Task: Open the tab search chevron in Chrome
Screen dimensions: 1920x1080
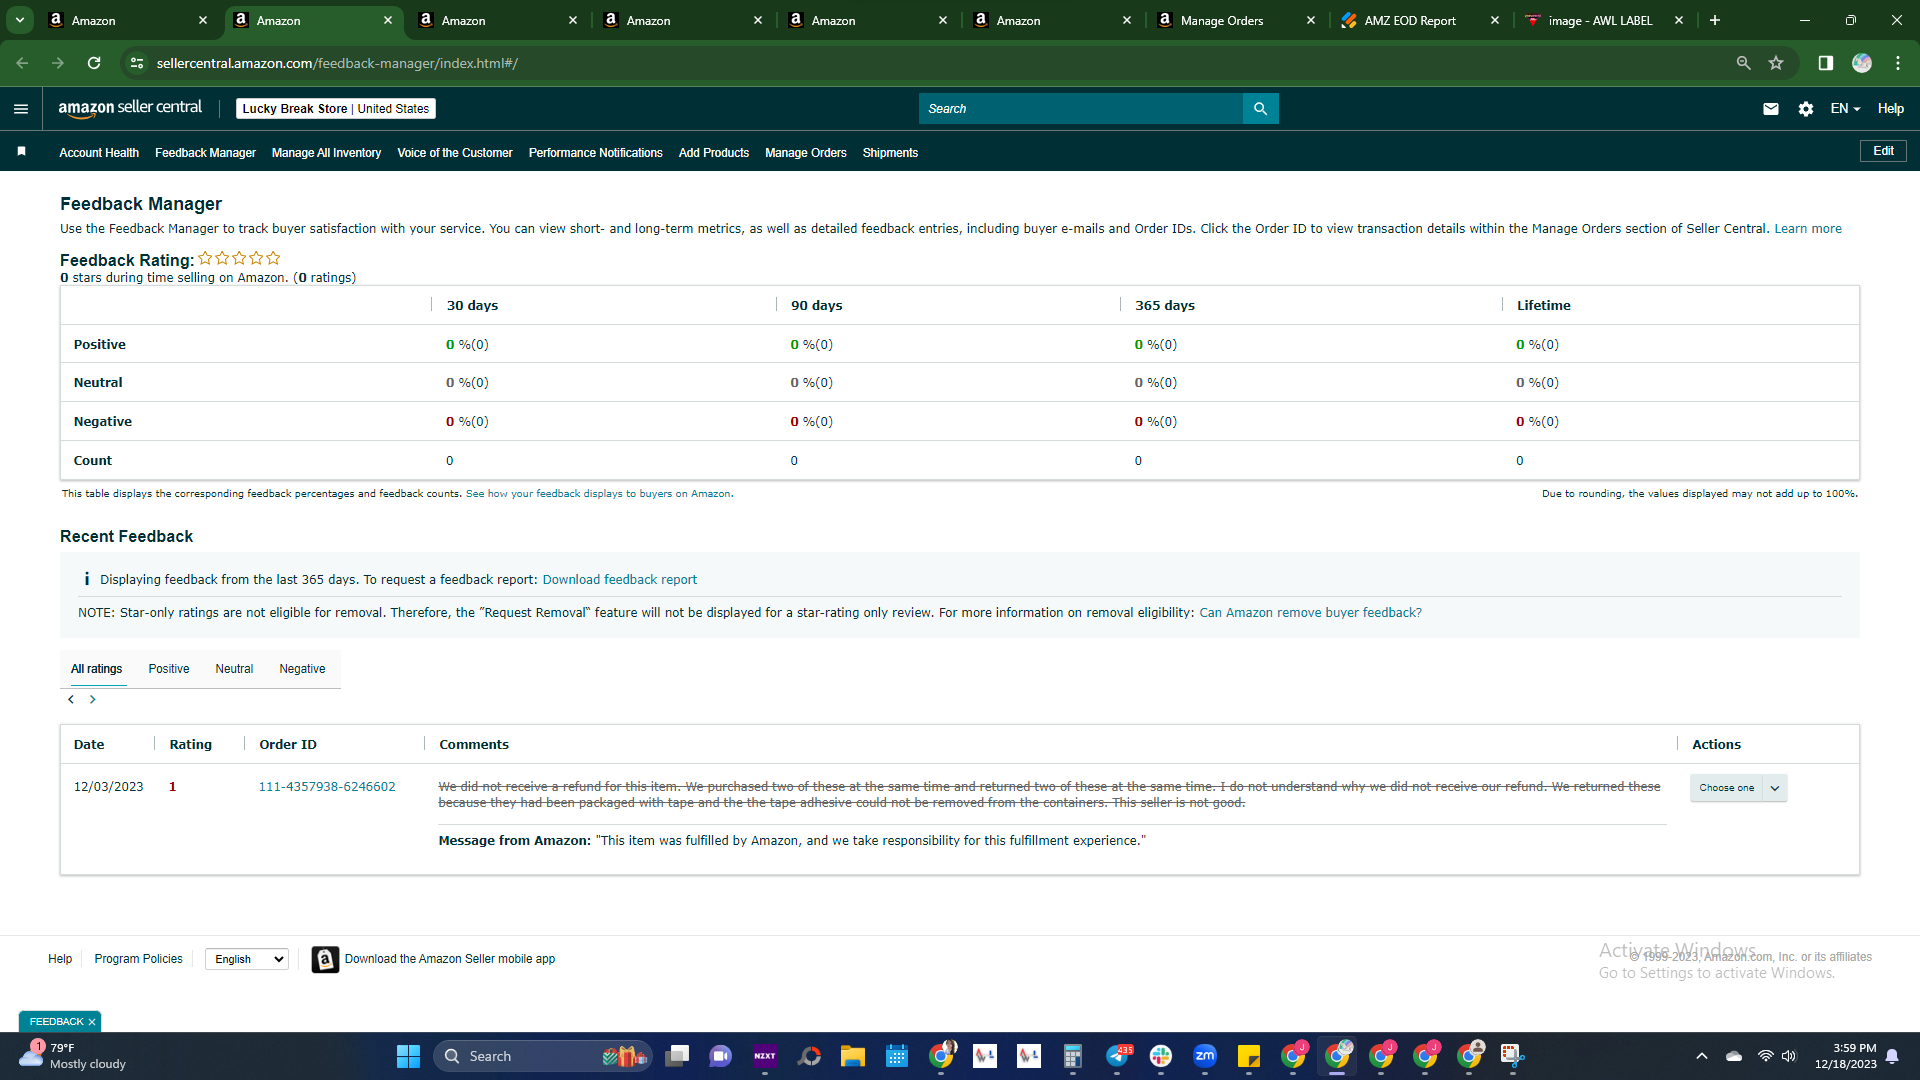Action: pos(20,20)
